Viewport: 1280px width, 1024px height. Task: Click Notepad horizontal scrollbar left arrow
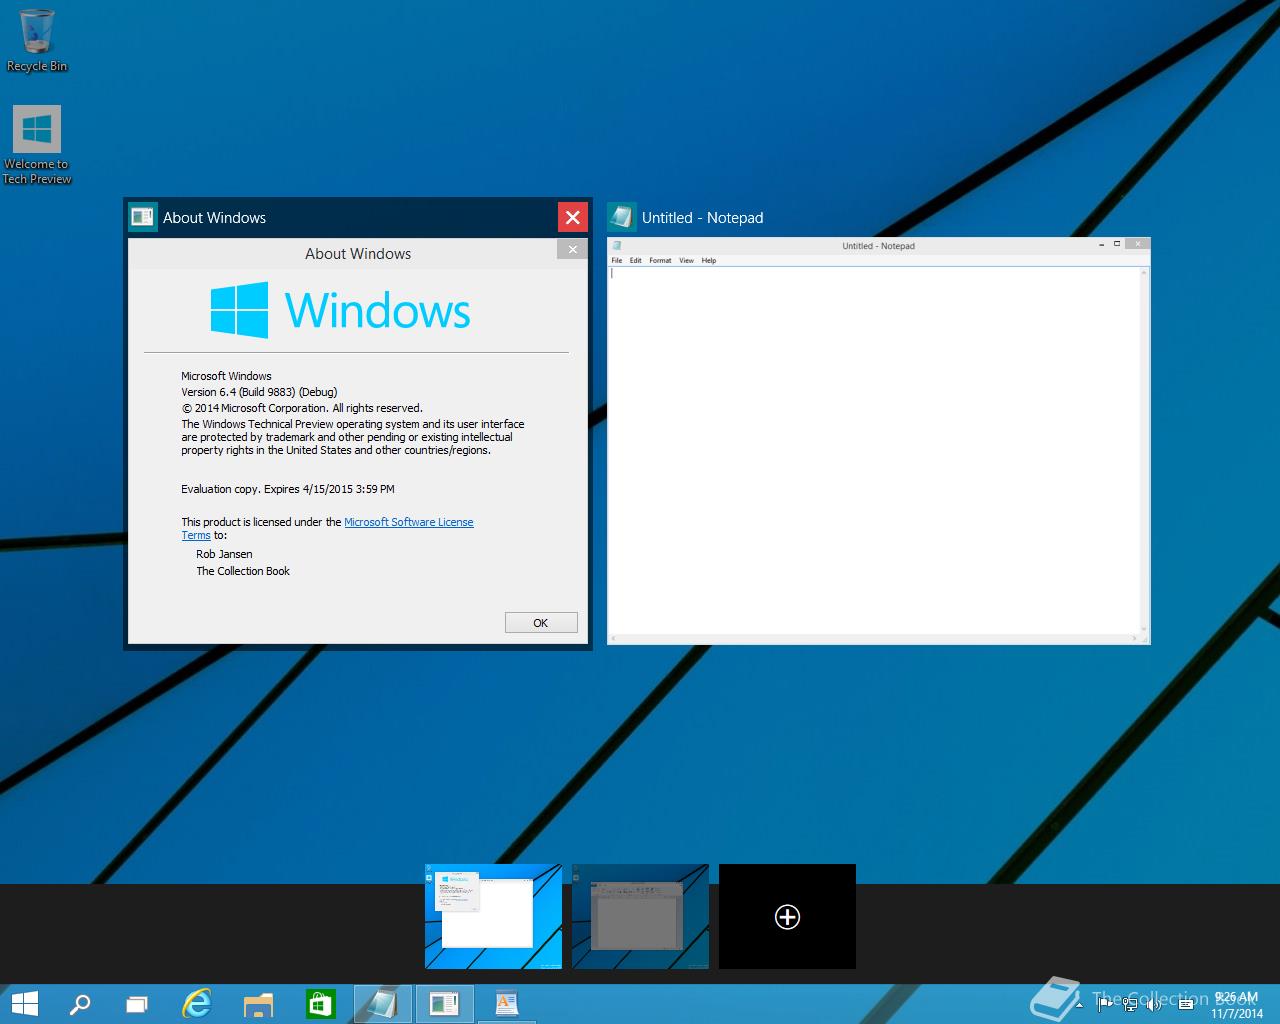coord(614,638)
